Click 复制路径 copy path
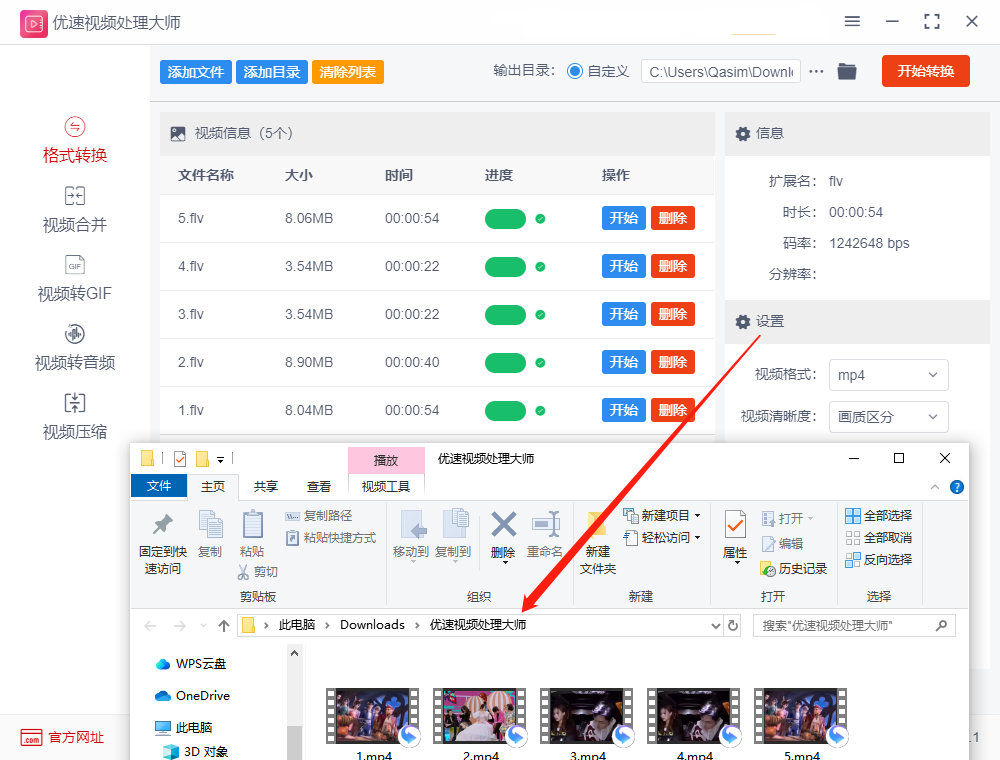The image size is (1000, 760). click(318, 515)
